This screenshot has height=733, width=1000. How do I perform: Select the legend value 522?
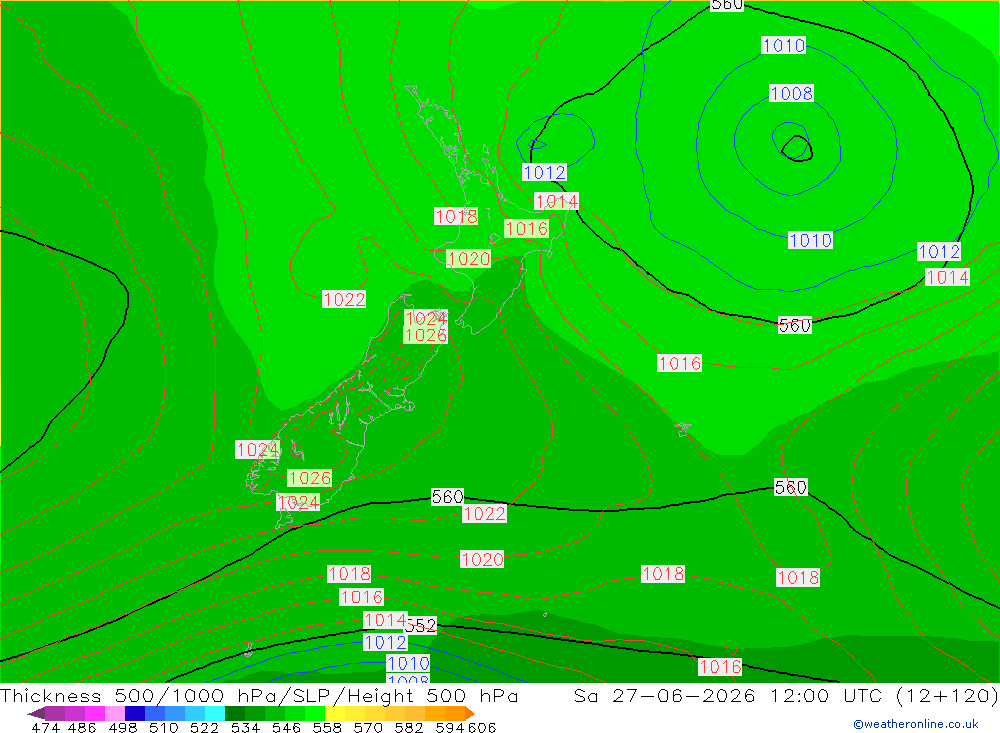click(204, 727)
